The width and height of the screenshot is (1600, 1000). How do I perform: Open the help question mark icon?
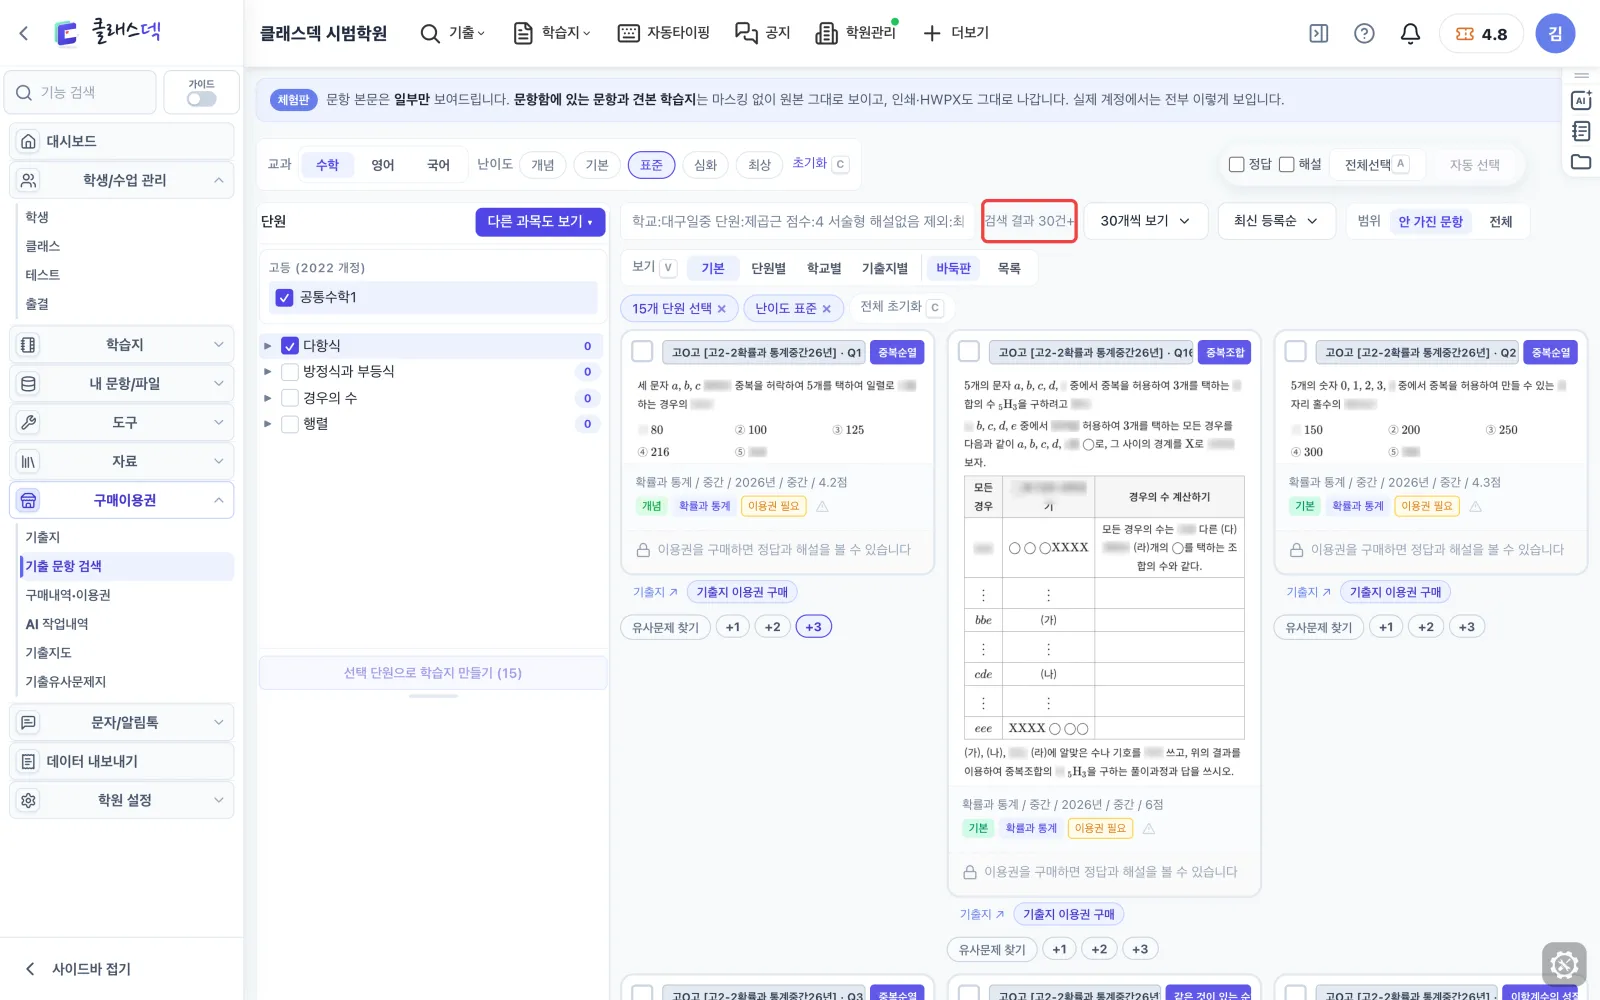tap(1364, 33)
